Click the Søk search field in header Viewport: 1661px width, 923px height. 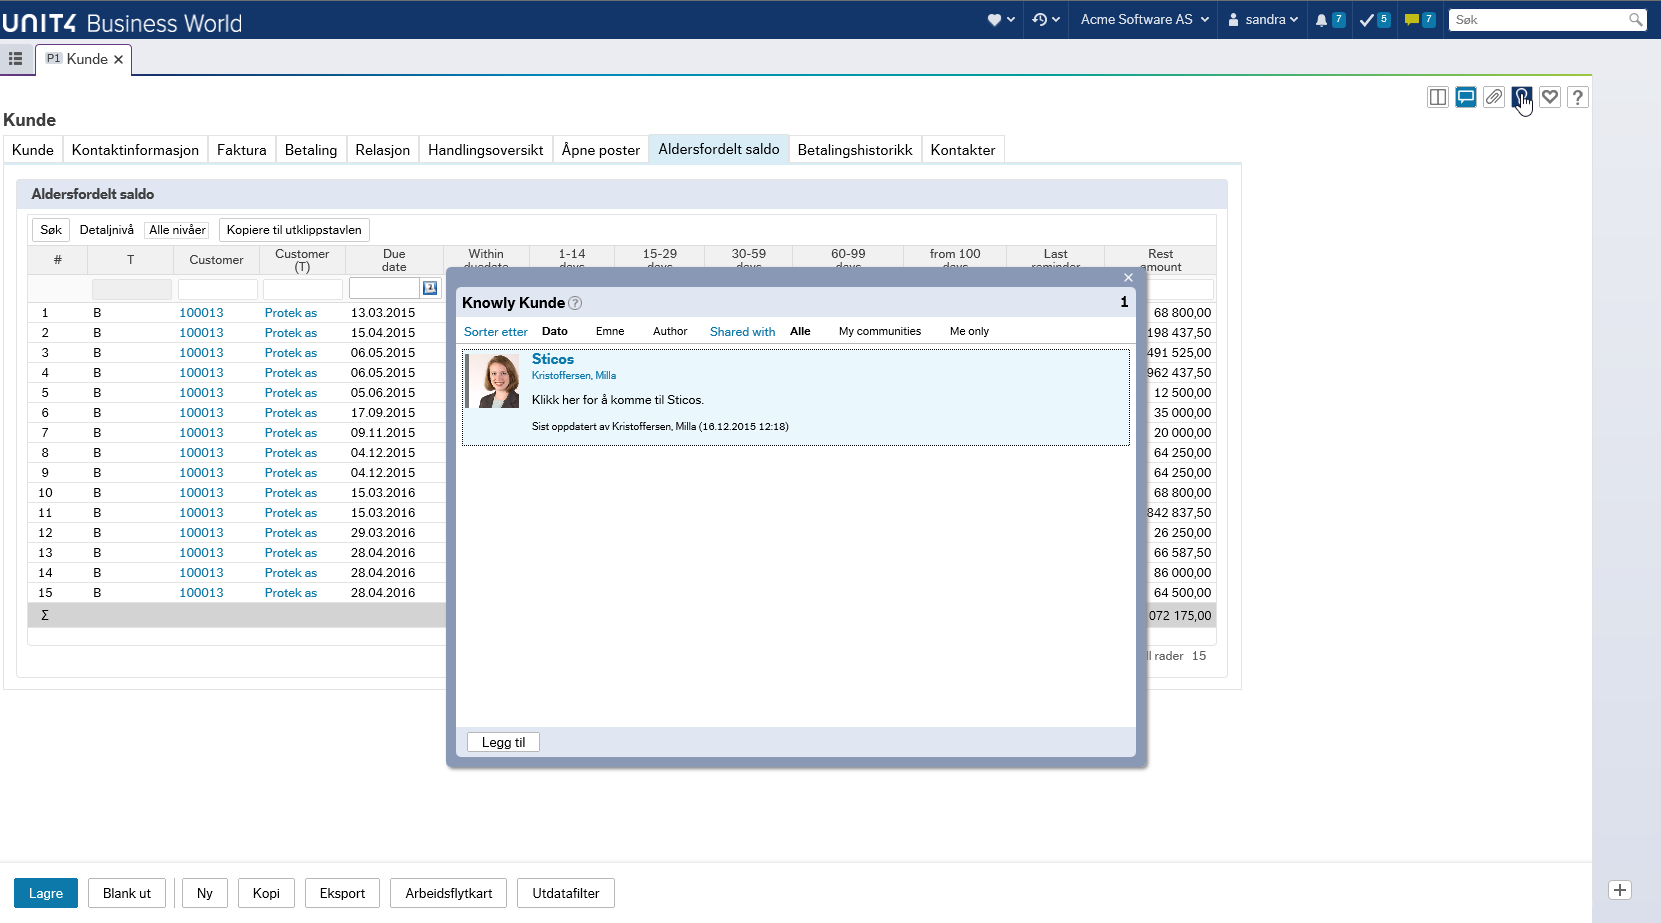[1537, 20]
